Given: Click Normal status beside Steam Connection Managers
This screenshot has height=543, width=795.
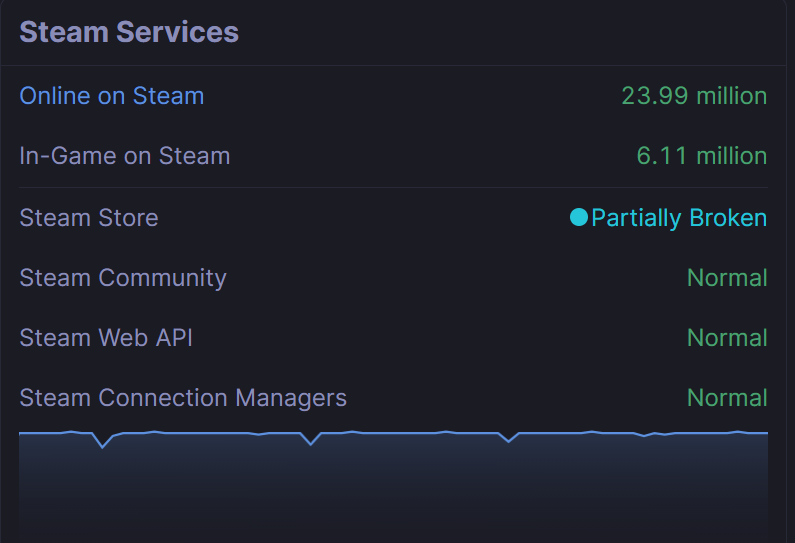Looking at the screenshot, I should tap(727, 398).
